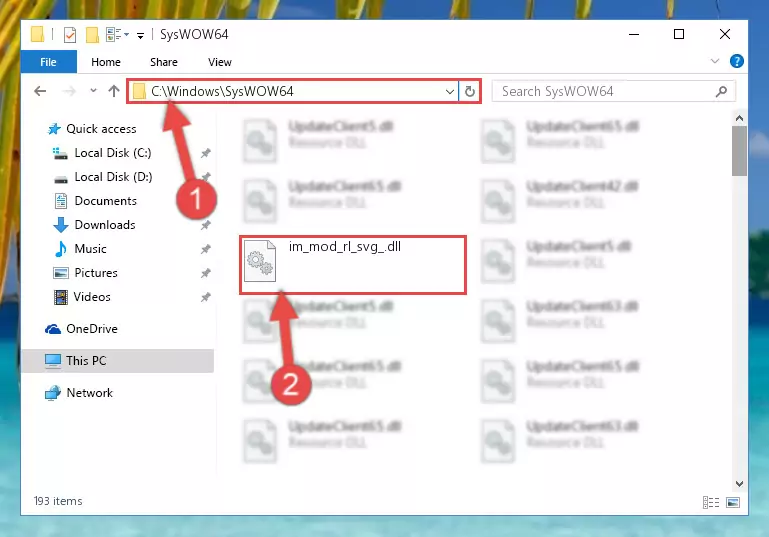Image resolution: width=769 pixels, height=537 pixels.
Task: Click the OneDrive cloud icon
Action: (53, 329)
